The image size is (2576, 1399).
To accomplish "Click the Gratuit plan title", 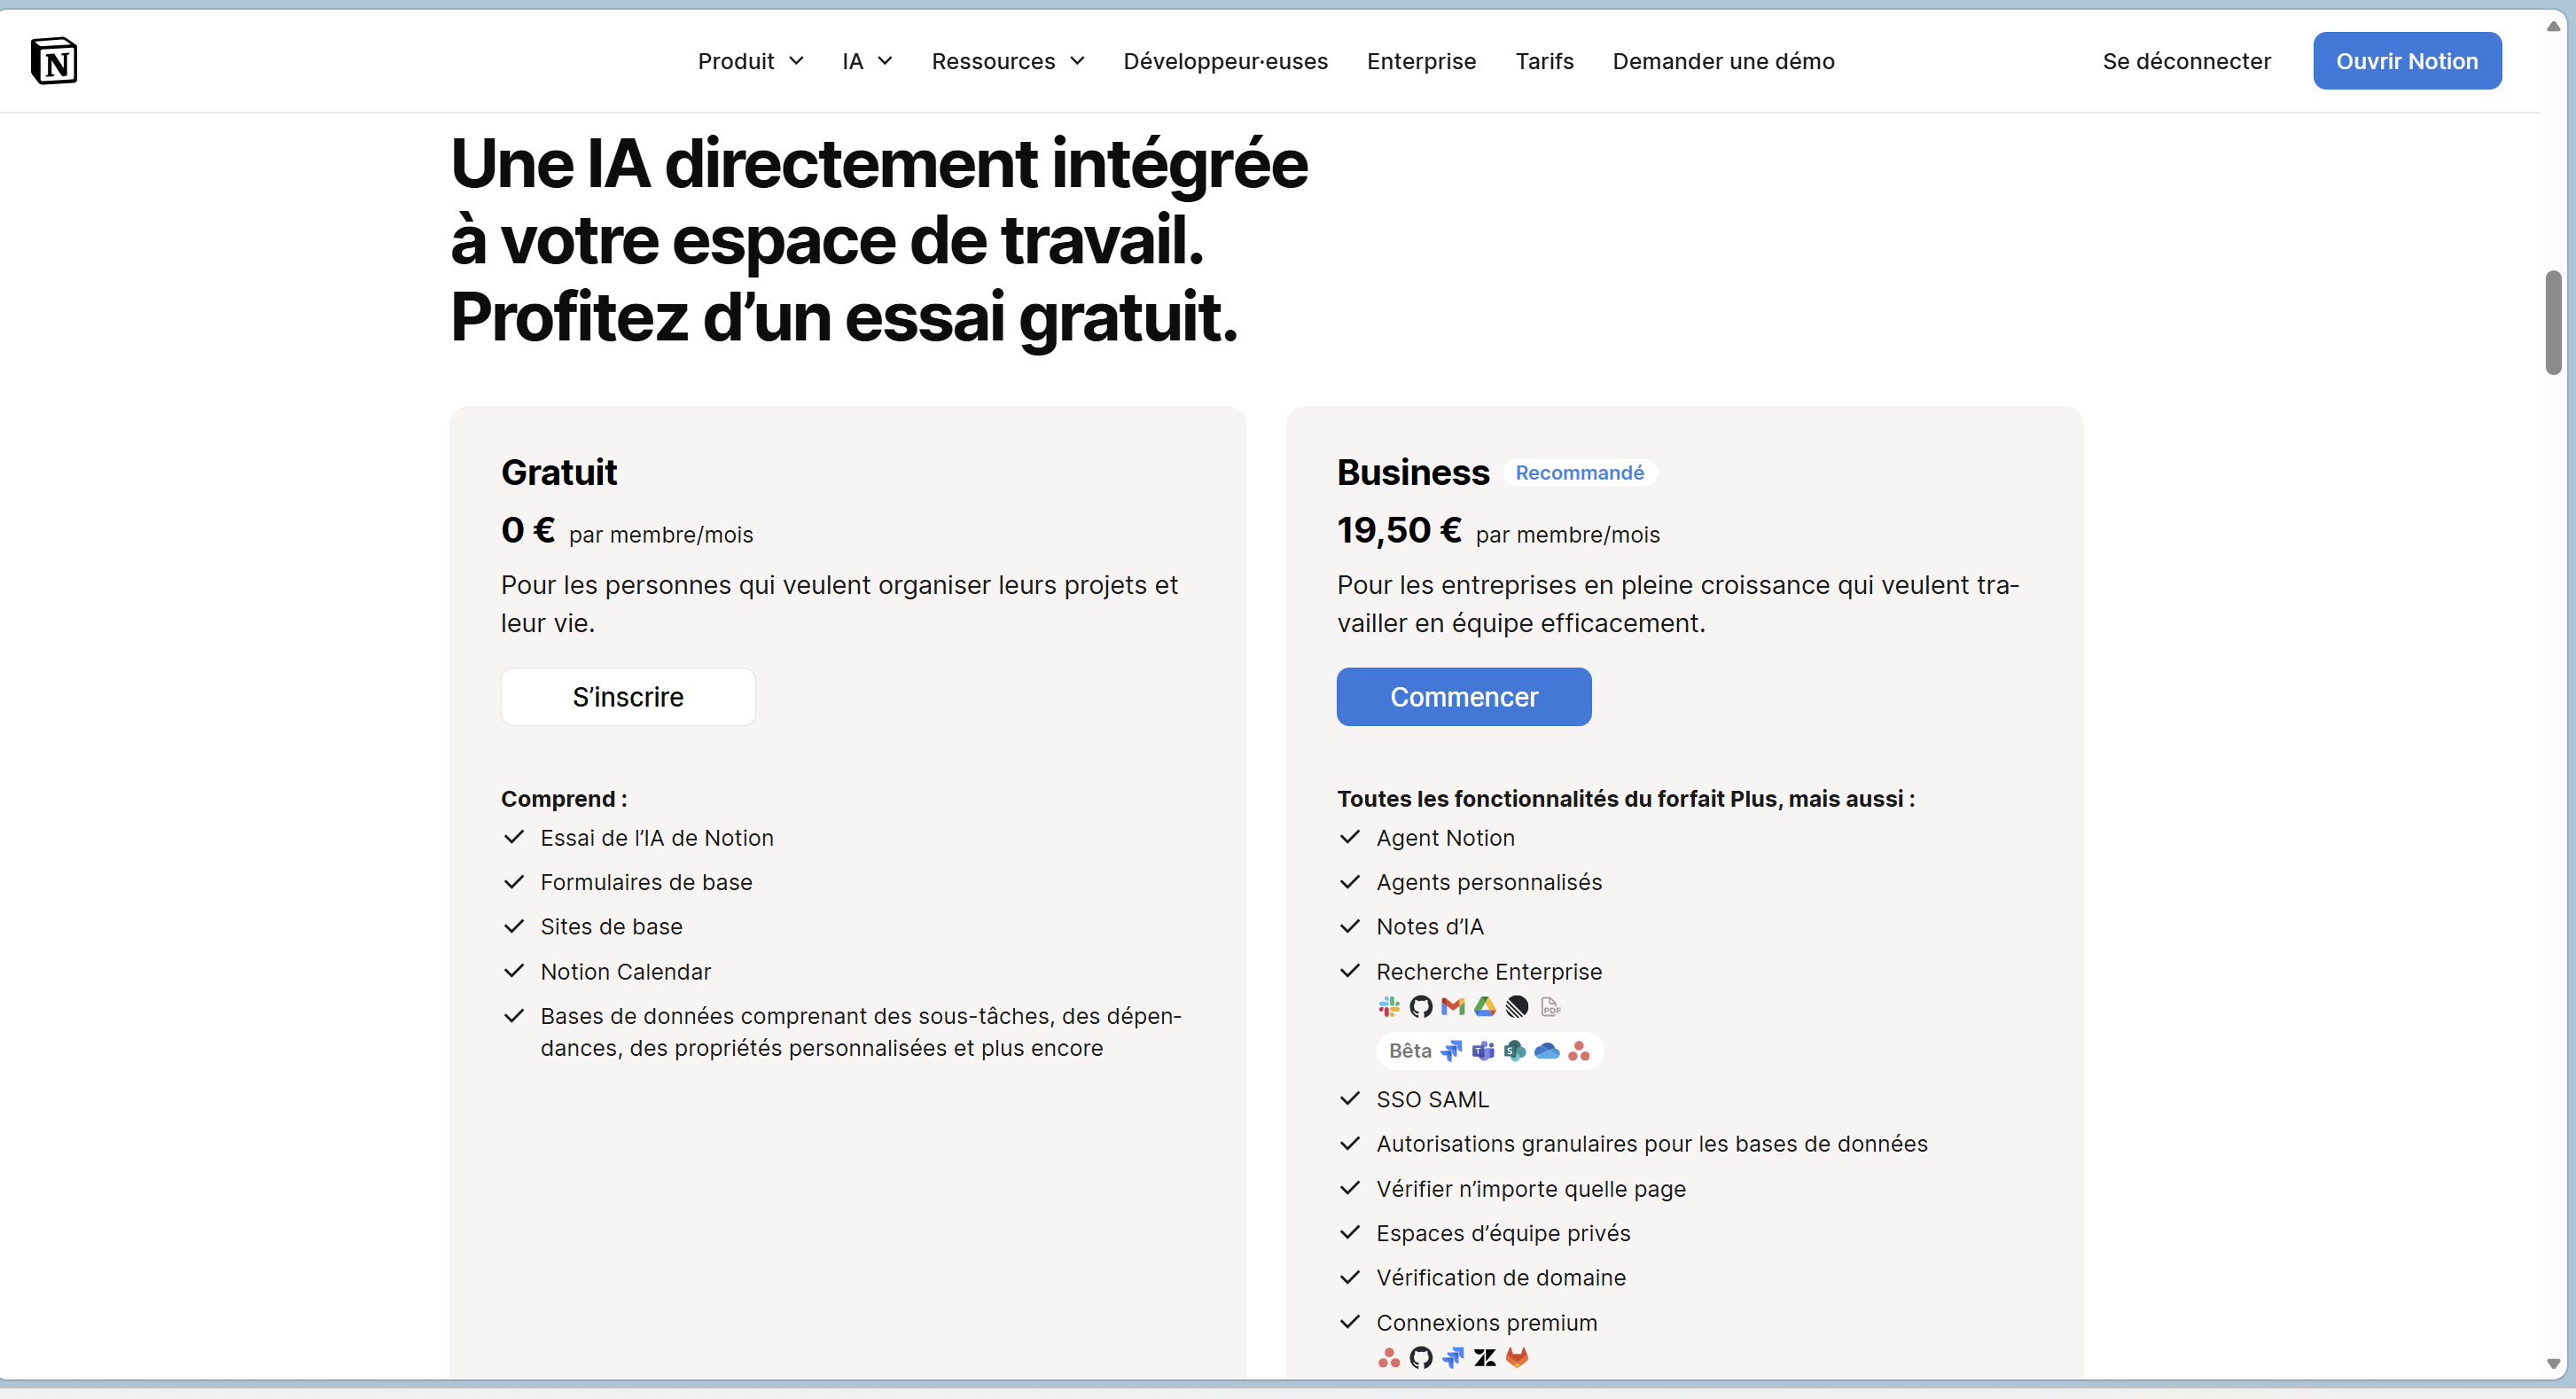I will pos(559,472).
